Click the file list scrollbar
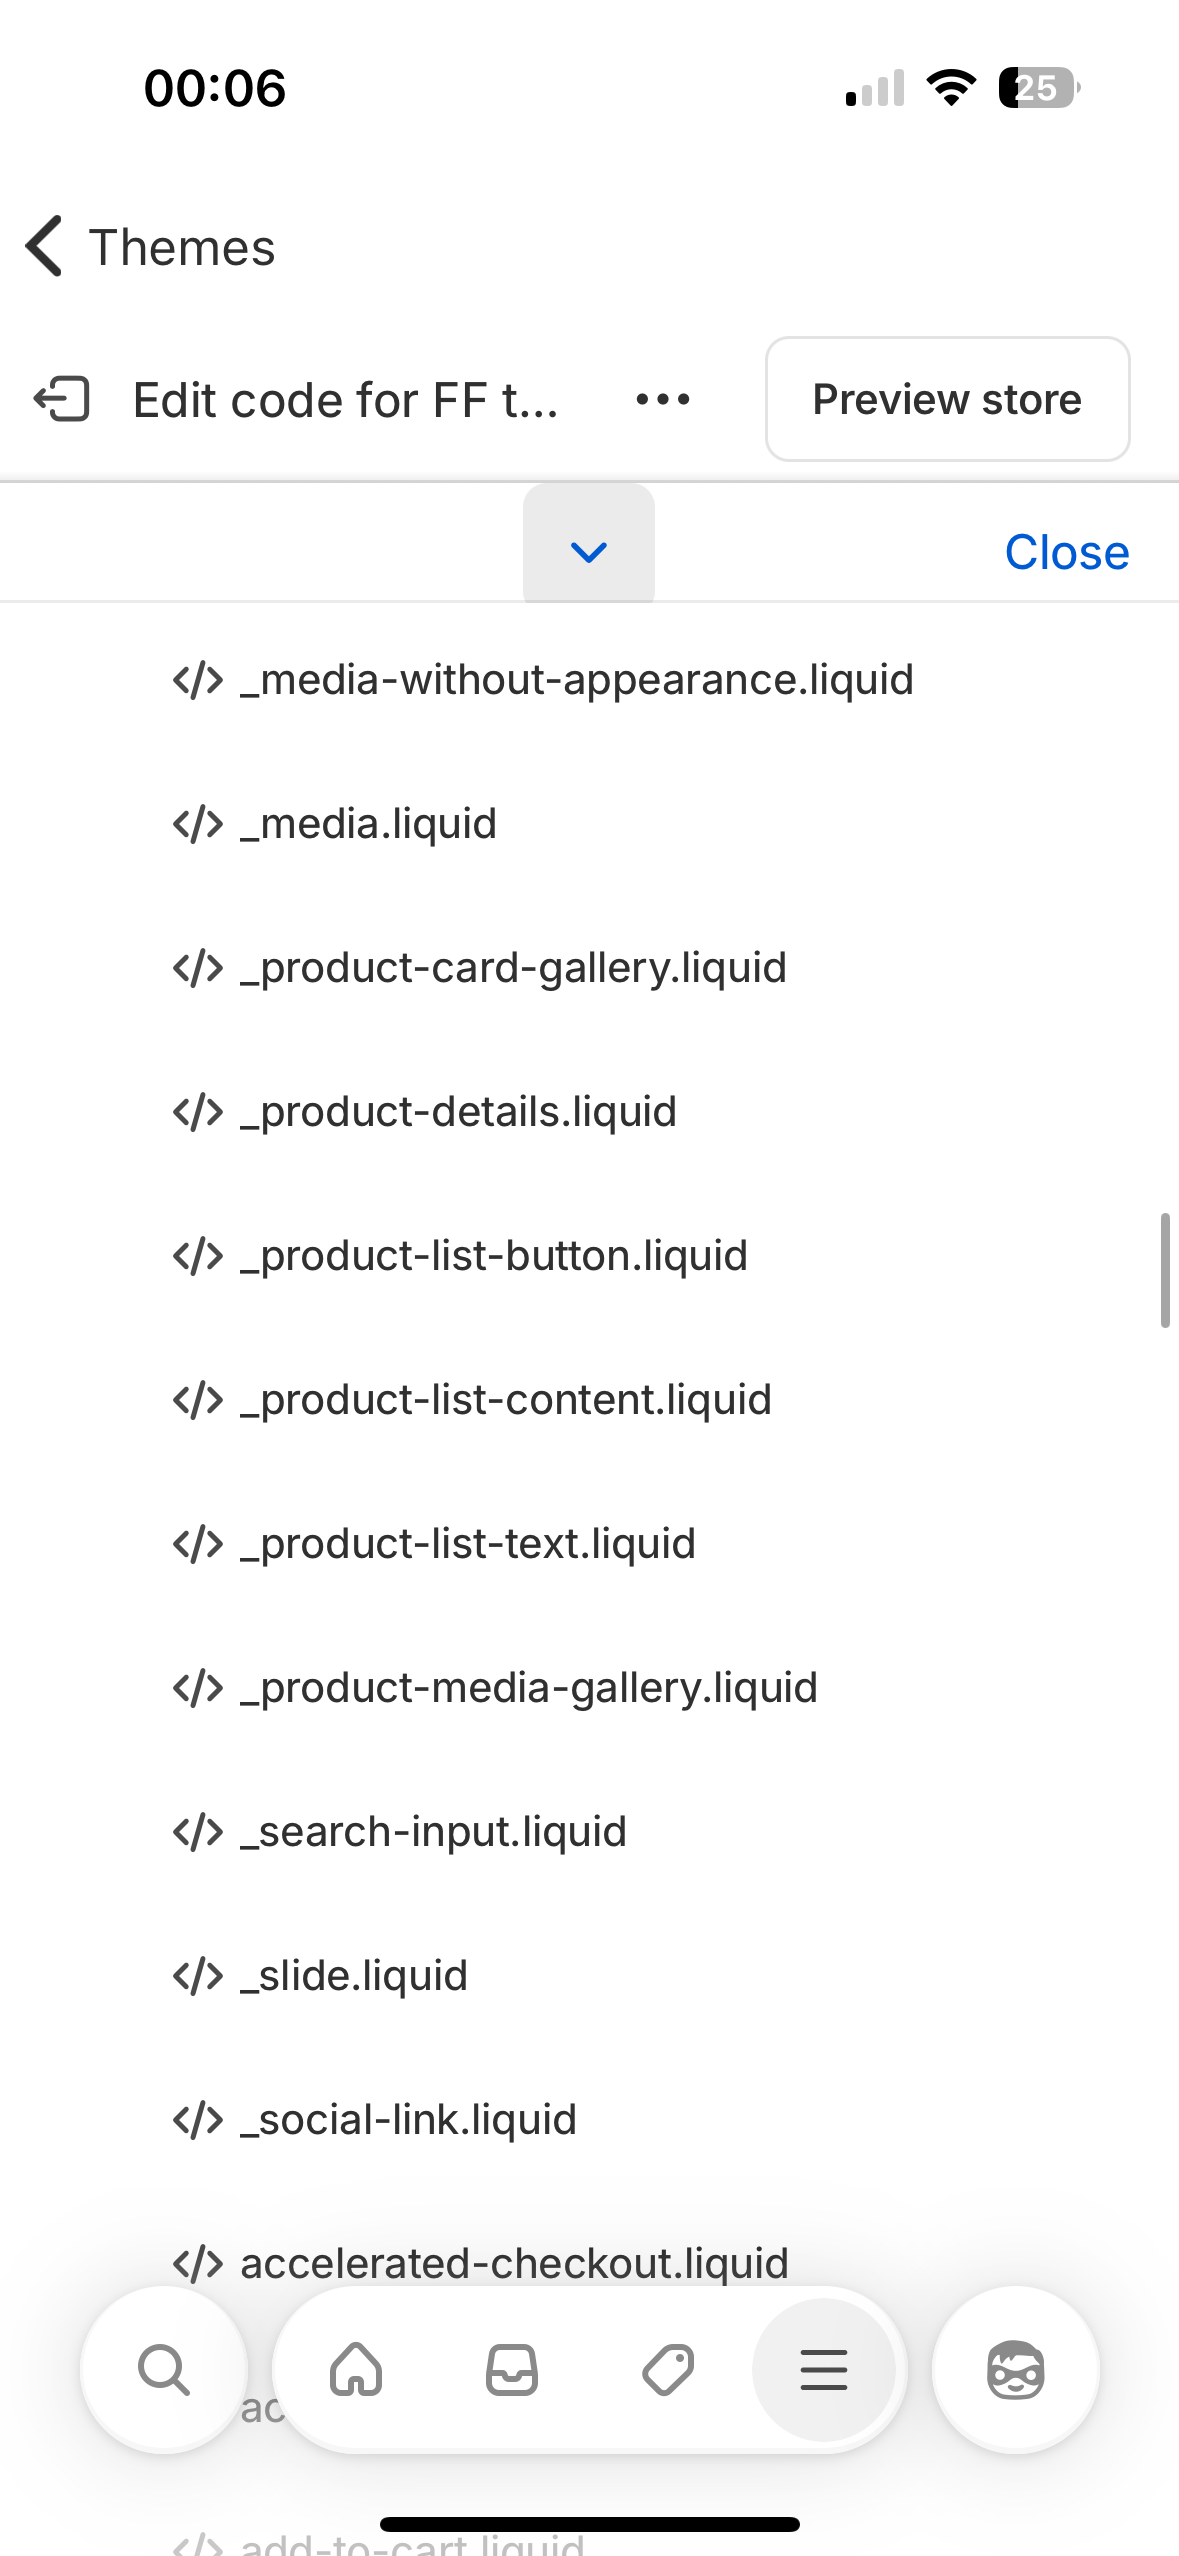The width and height of the screenshot is (1179, 2556). pyautogui.click(x=1164, y=1270)
